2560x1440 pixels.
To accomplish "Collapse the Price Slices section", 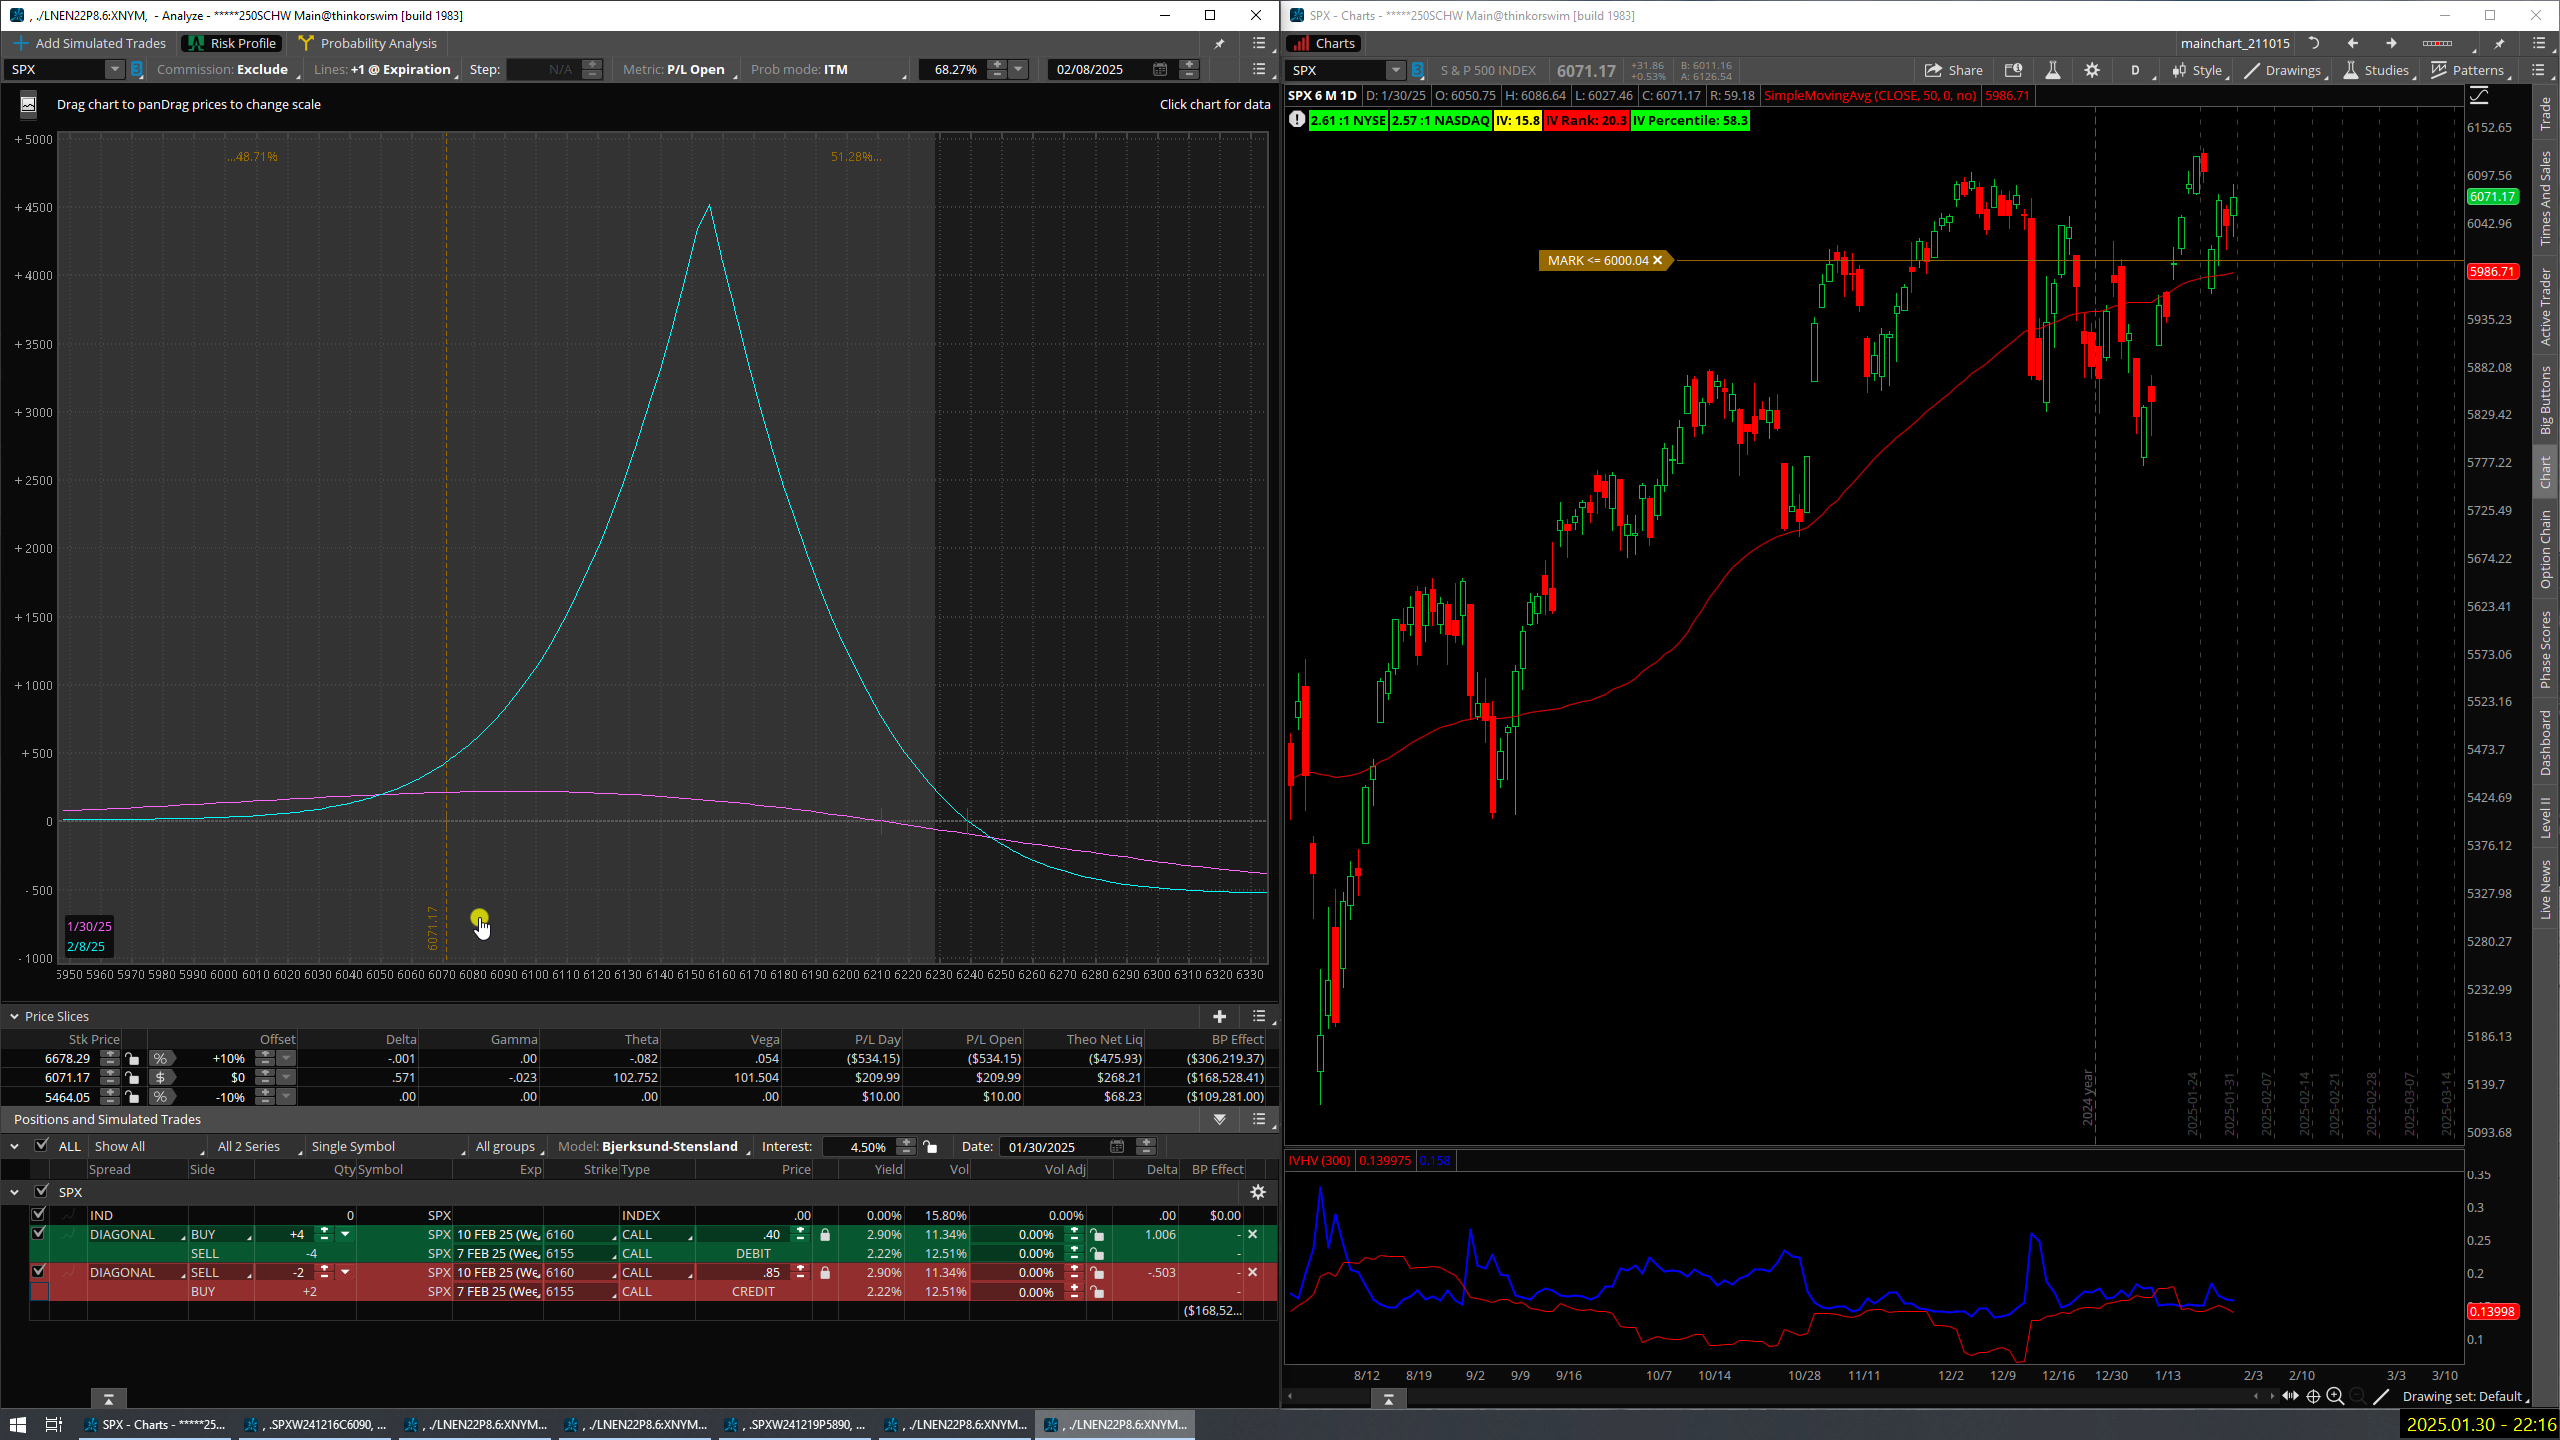I will [14, 1016].
